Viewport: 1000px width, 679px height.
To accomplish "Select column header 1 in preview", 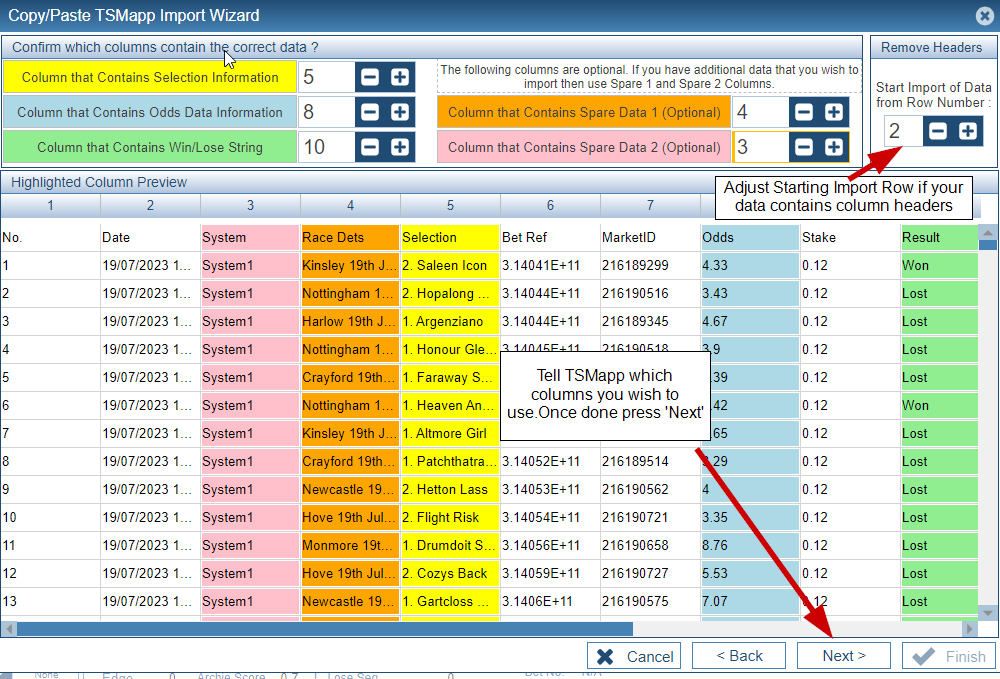I will click(50, 205).
